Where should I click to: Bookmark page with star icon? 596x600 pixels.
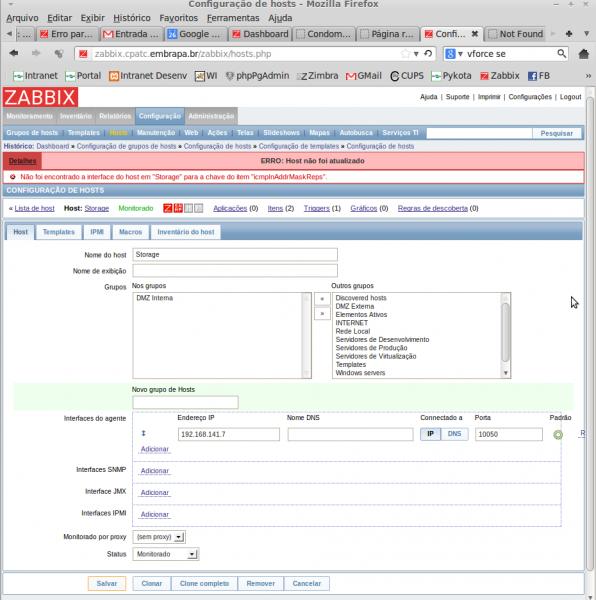(x=405, y=54)
